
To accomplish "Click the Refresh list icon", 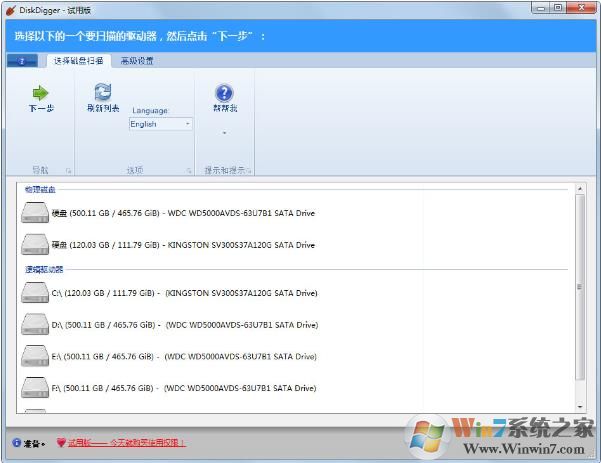I will pyautogui.click(x=102, y=93).
